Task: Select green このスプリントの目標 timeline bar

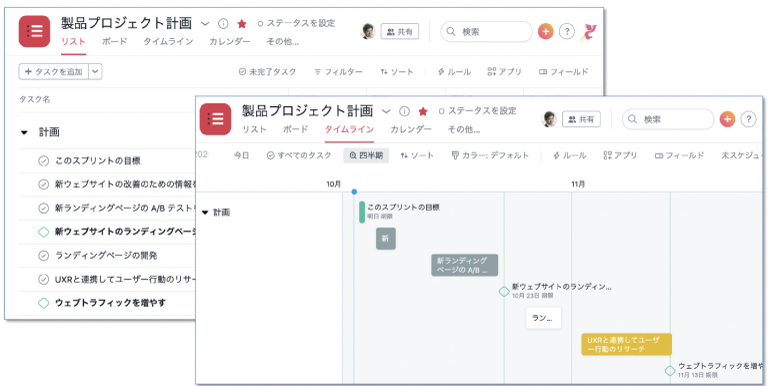Action: pyautogui.click(x=362, y=212)
